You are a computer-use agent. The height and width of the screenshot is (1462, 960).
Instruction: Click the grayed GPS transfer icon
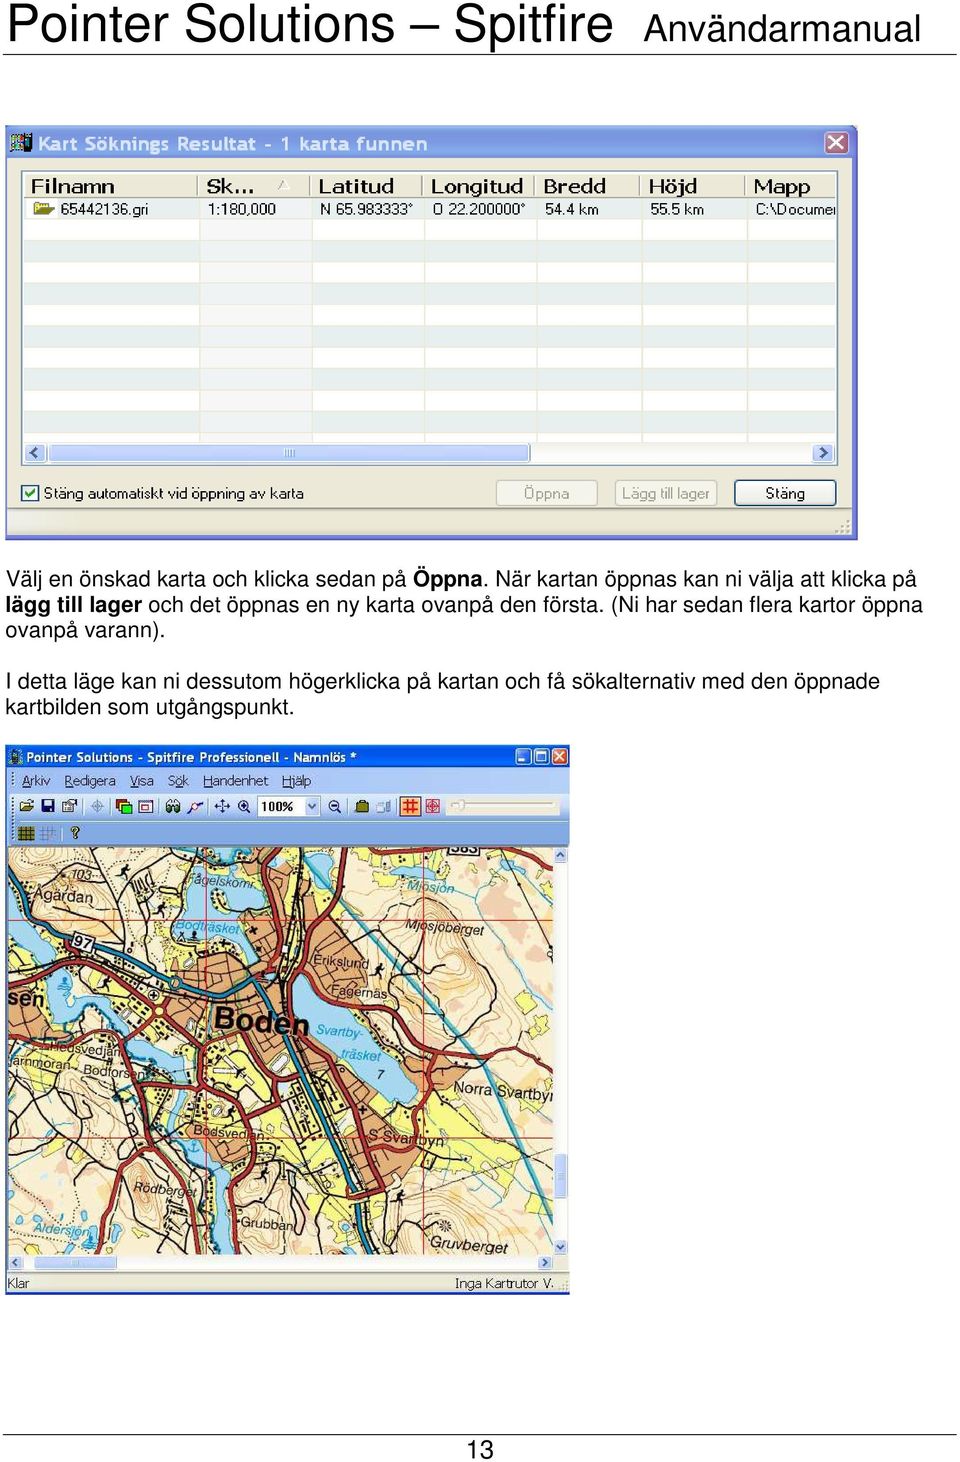click(383, 806)
